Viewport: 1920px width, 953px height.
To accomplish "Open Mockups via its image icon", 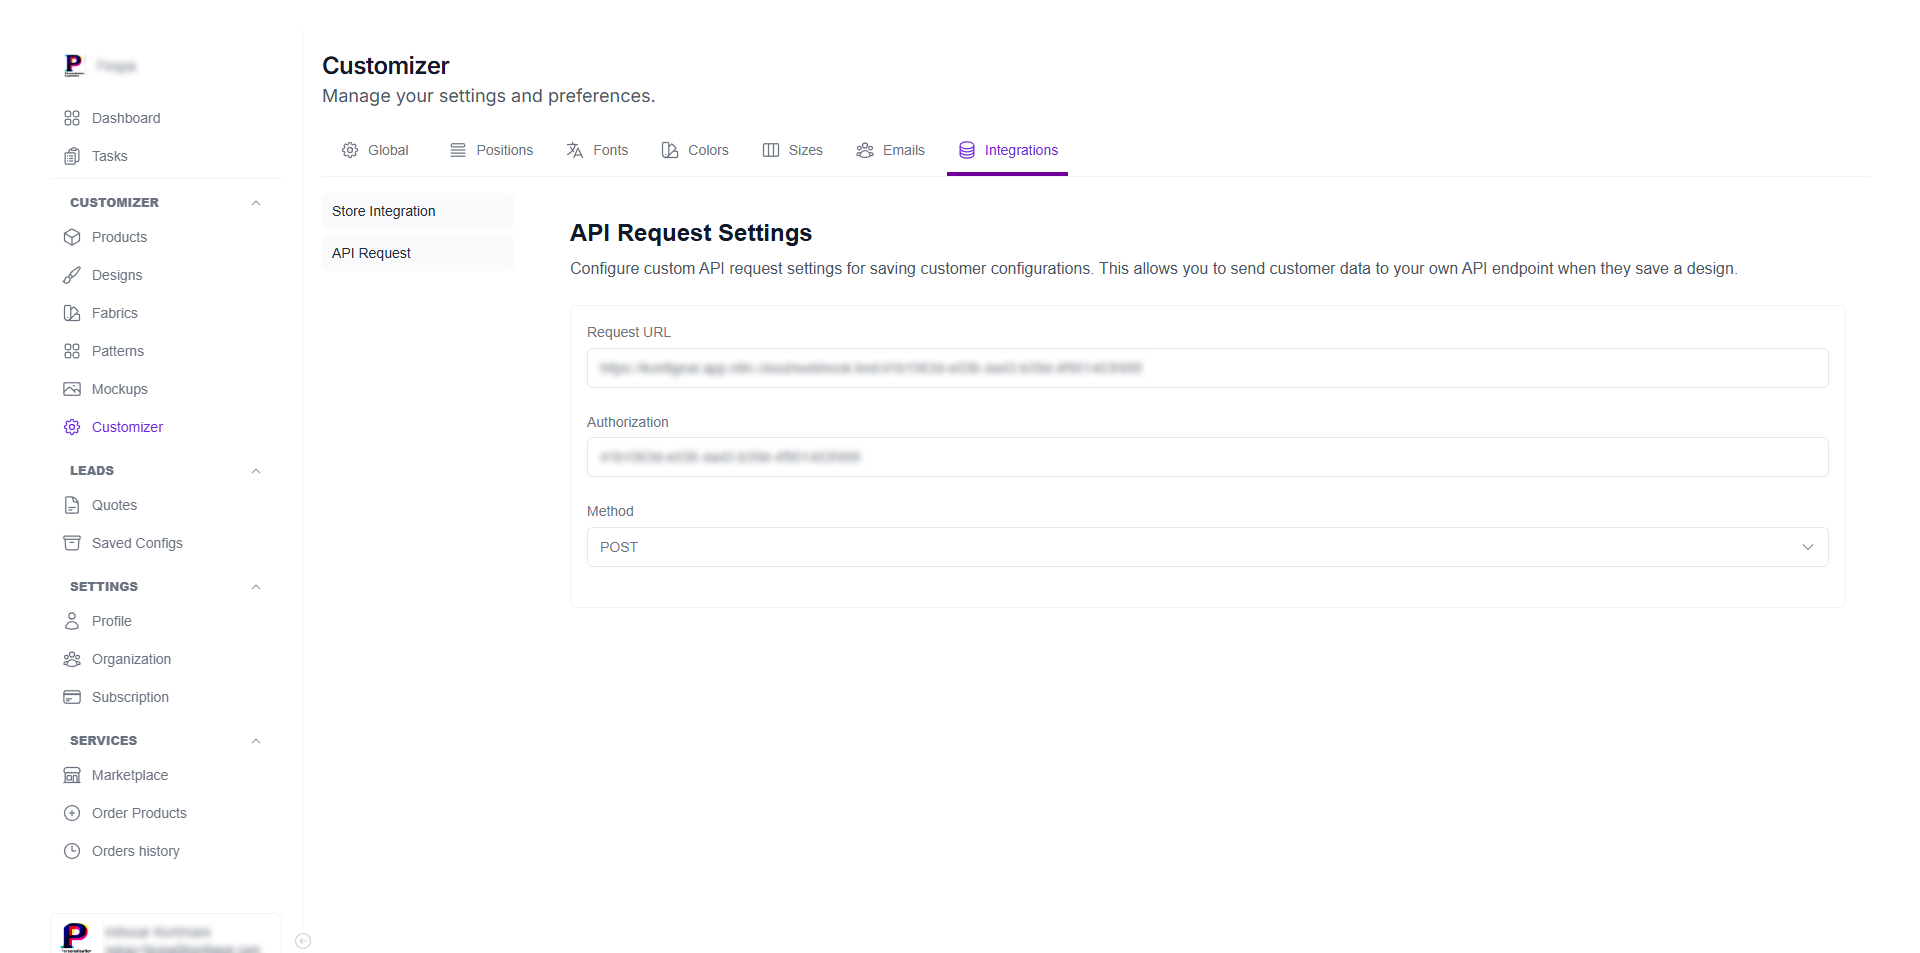I will click(71, 389).
